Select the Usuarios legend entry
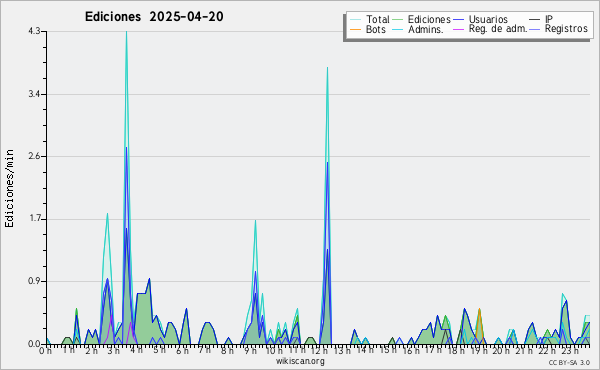 point(488,19)
